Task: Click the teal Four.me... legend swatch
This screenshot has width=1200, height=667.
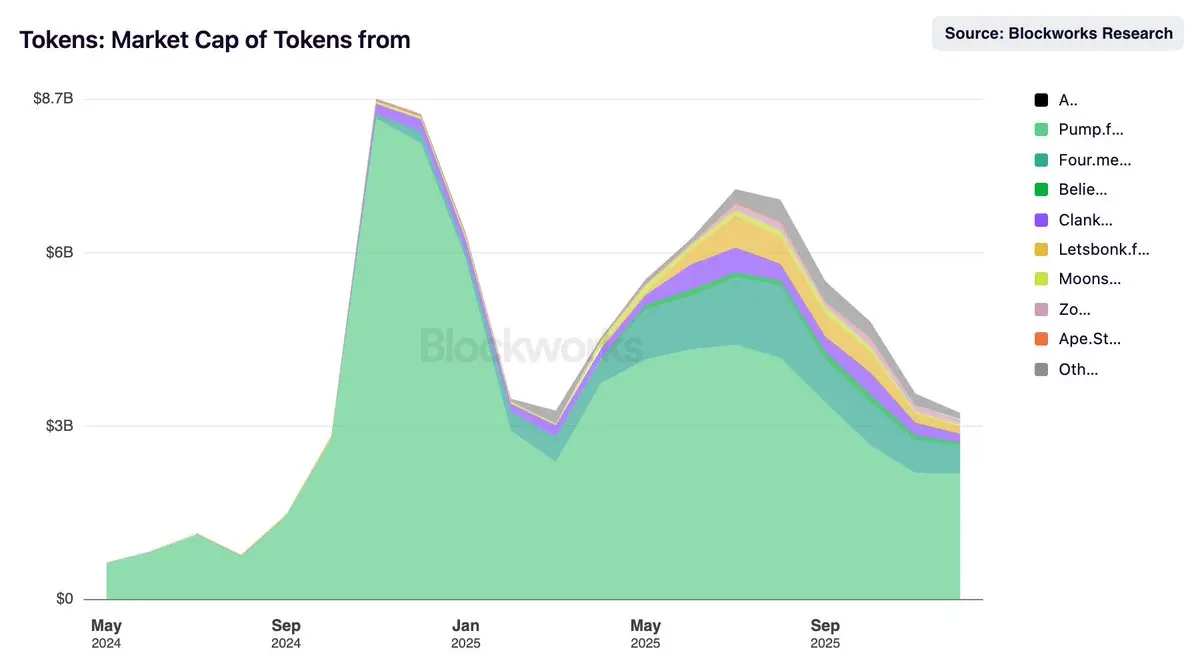Action: (1041, 160)
